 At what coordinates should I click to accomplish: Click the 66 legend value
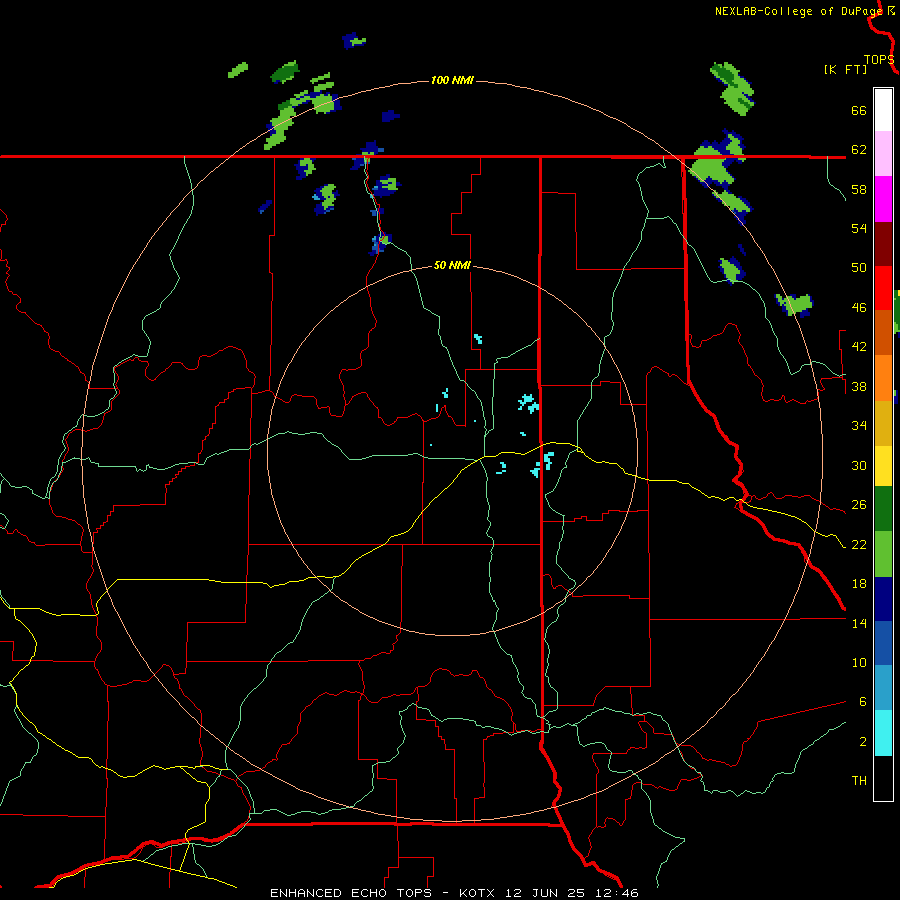tap(859, 110)
